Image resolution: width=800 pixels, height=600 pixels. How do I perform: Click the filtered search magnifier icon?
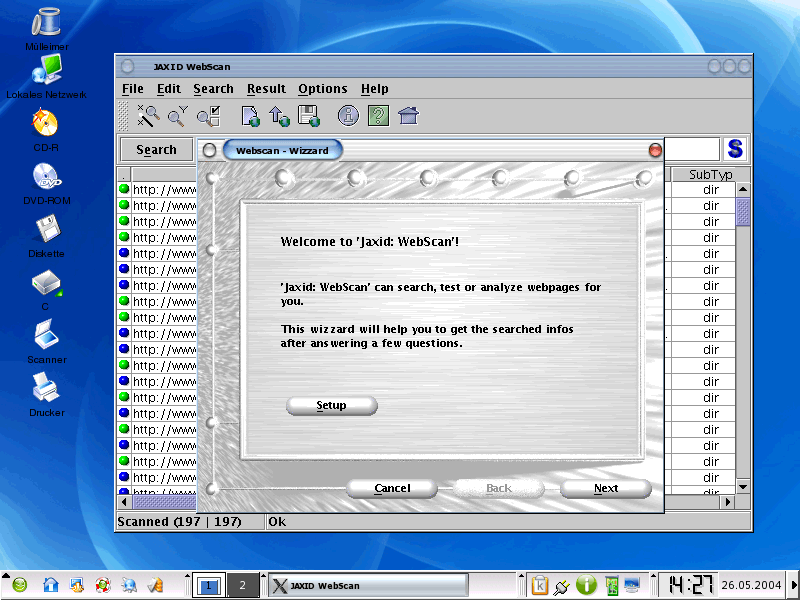click(178, 116)
